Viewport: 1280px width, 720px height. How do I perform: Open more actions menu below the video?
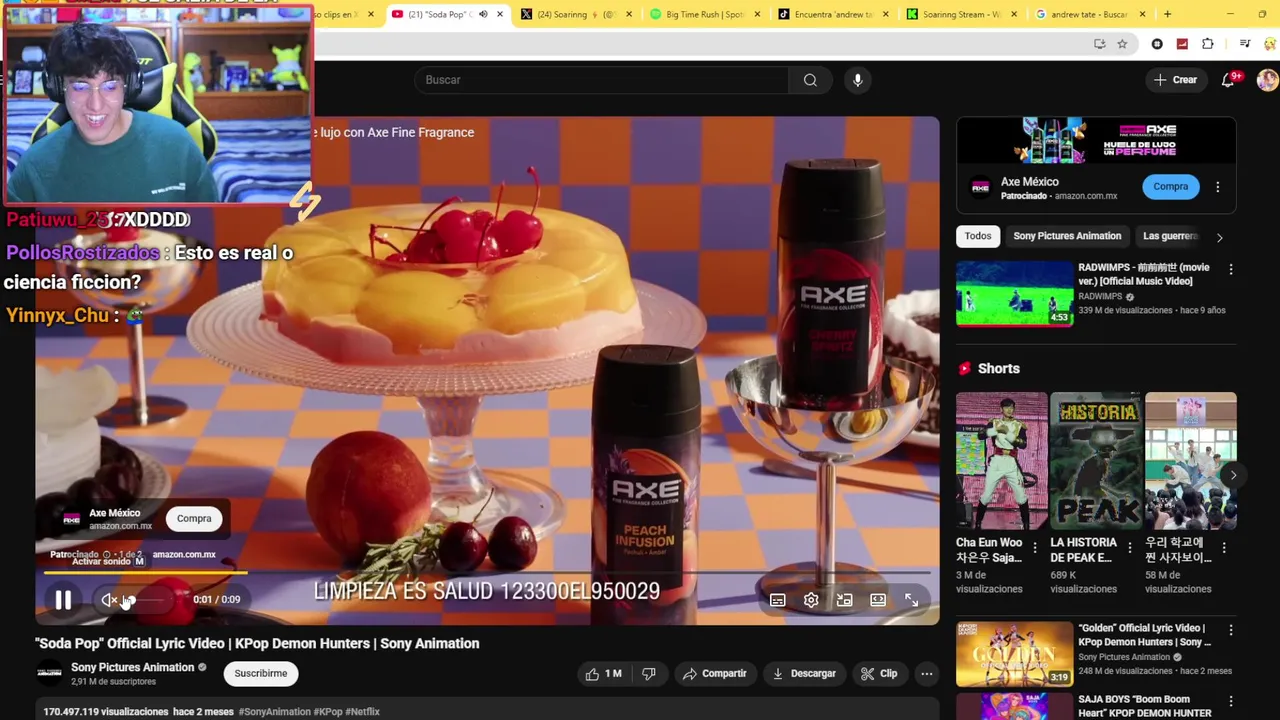tap(927, 674)
